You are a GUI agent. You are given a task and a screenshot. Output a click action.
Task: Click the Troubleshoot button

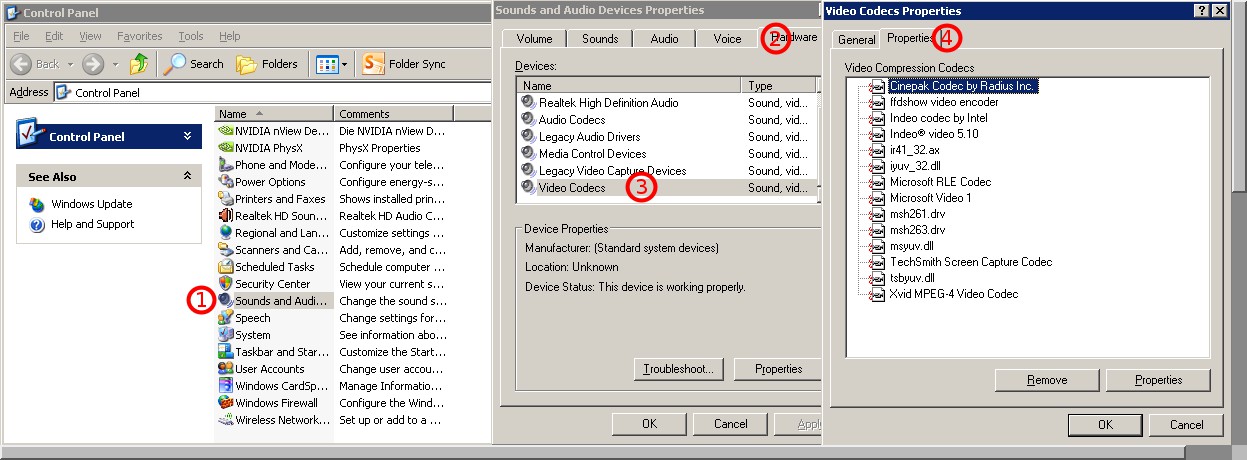click(678, 369)
